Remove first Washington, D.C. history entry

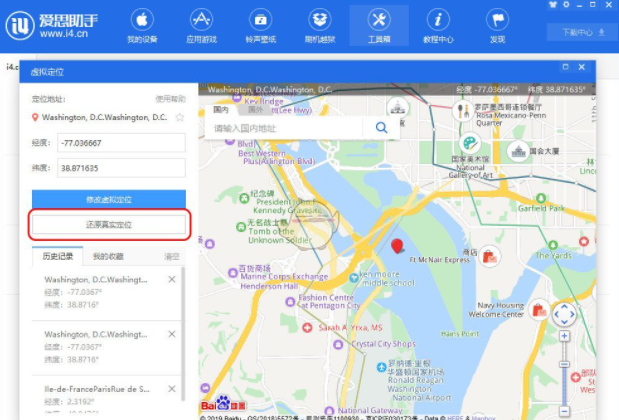tap(172, 279)
